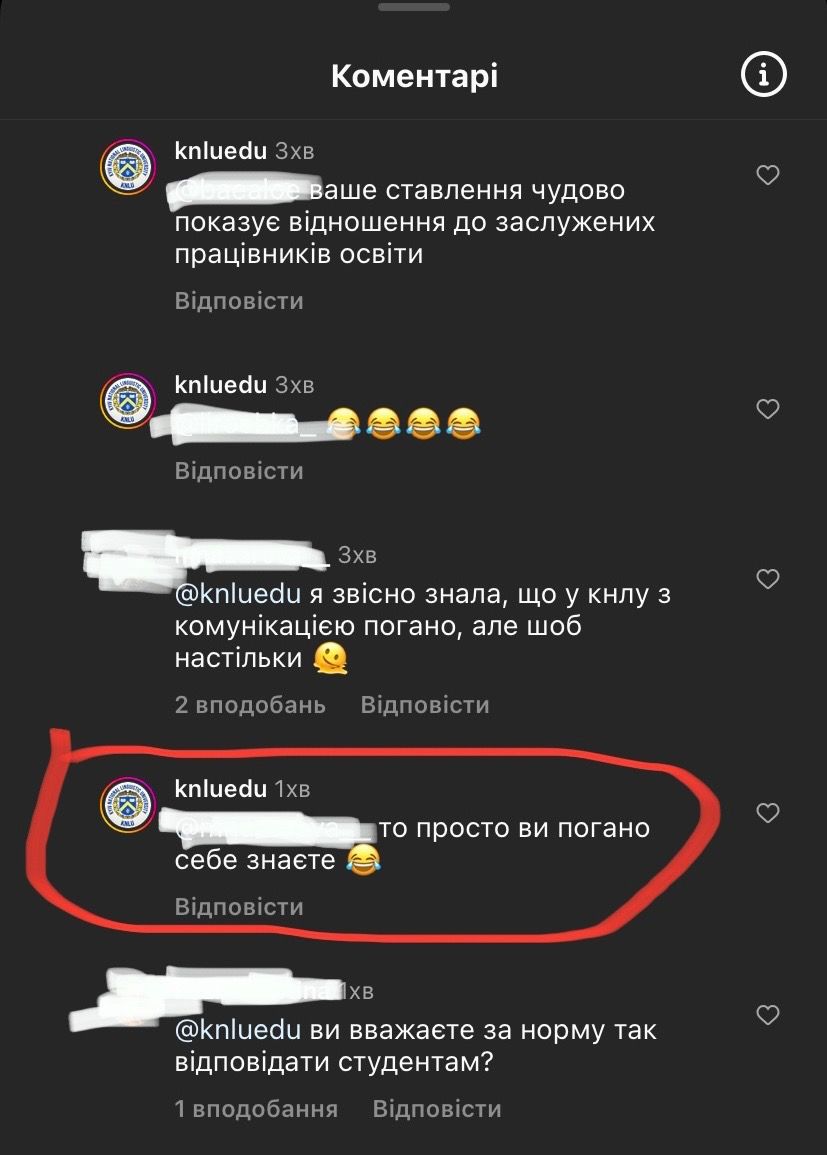Tap Відповісти next to 2 вподобань
The height and width of the screenshot is (1155, 827).
click(425, 705)
